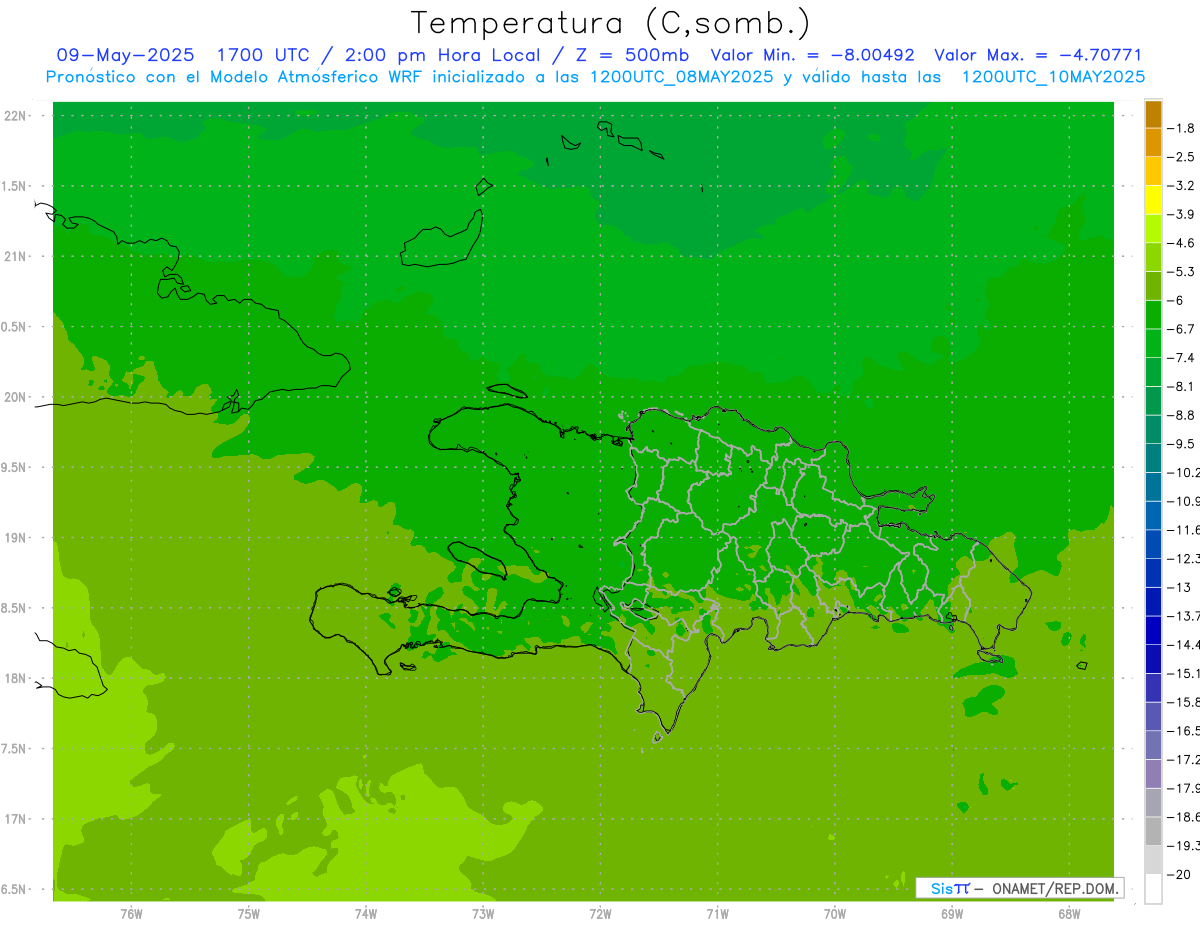Viewport: 1200px width, 927px height.
Task: Pick the teal swatch between -8.8 and -9.5
Action: point(1153,429)
